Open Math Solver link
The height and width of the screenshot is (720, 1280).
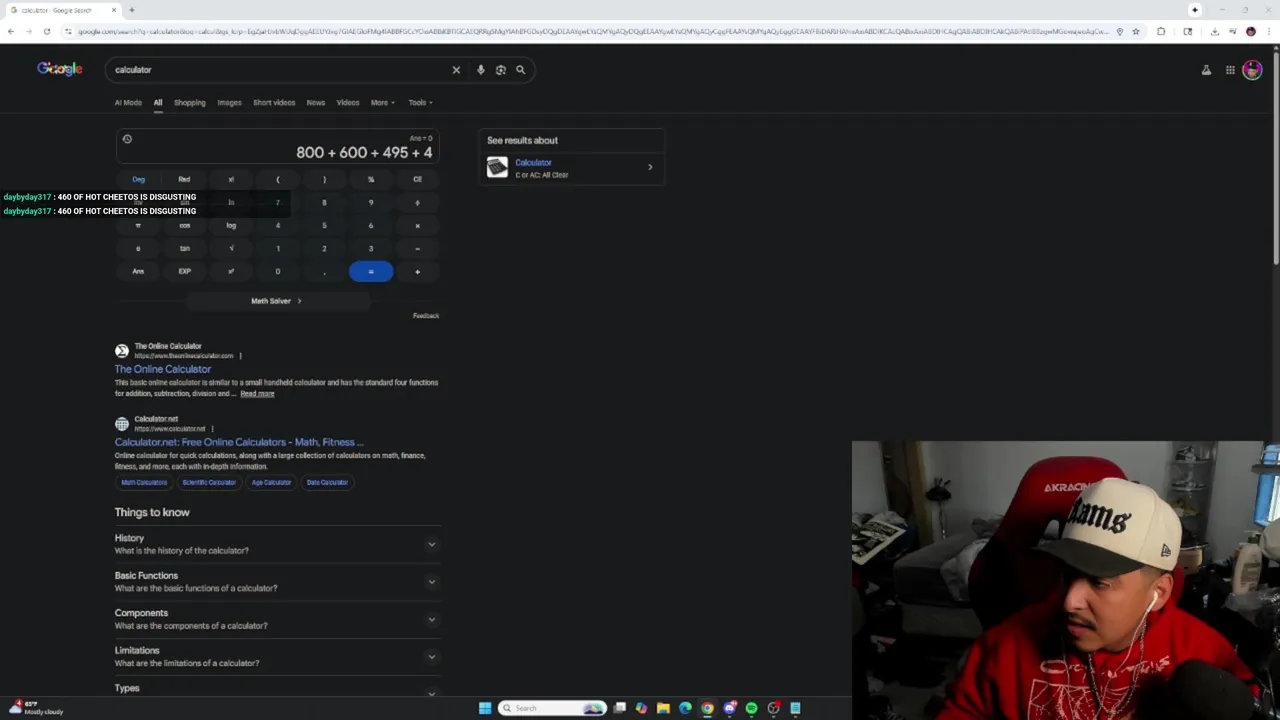(276, 301)
